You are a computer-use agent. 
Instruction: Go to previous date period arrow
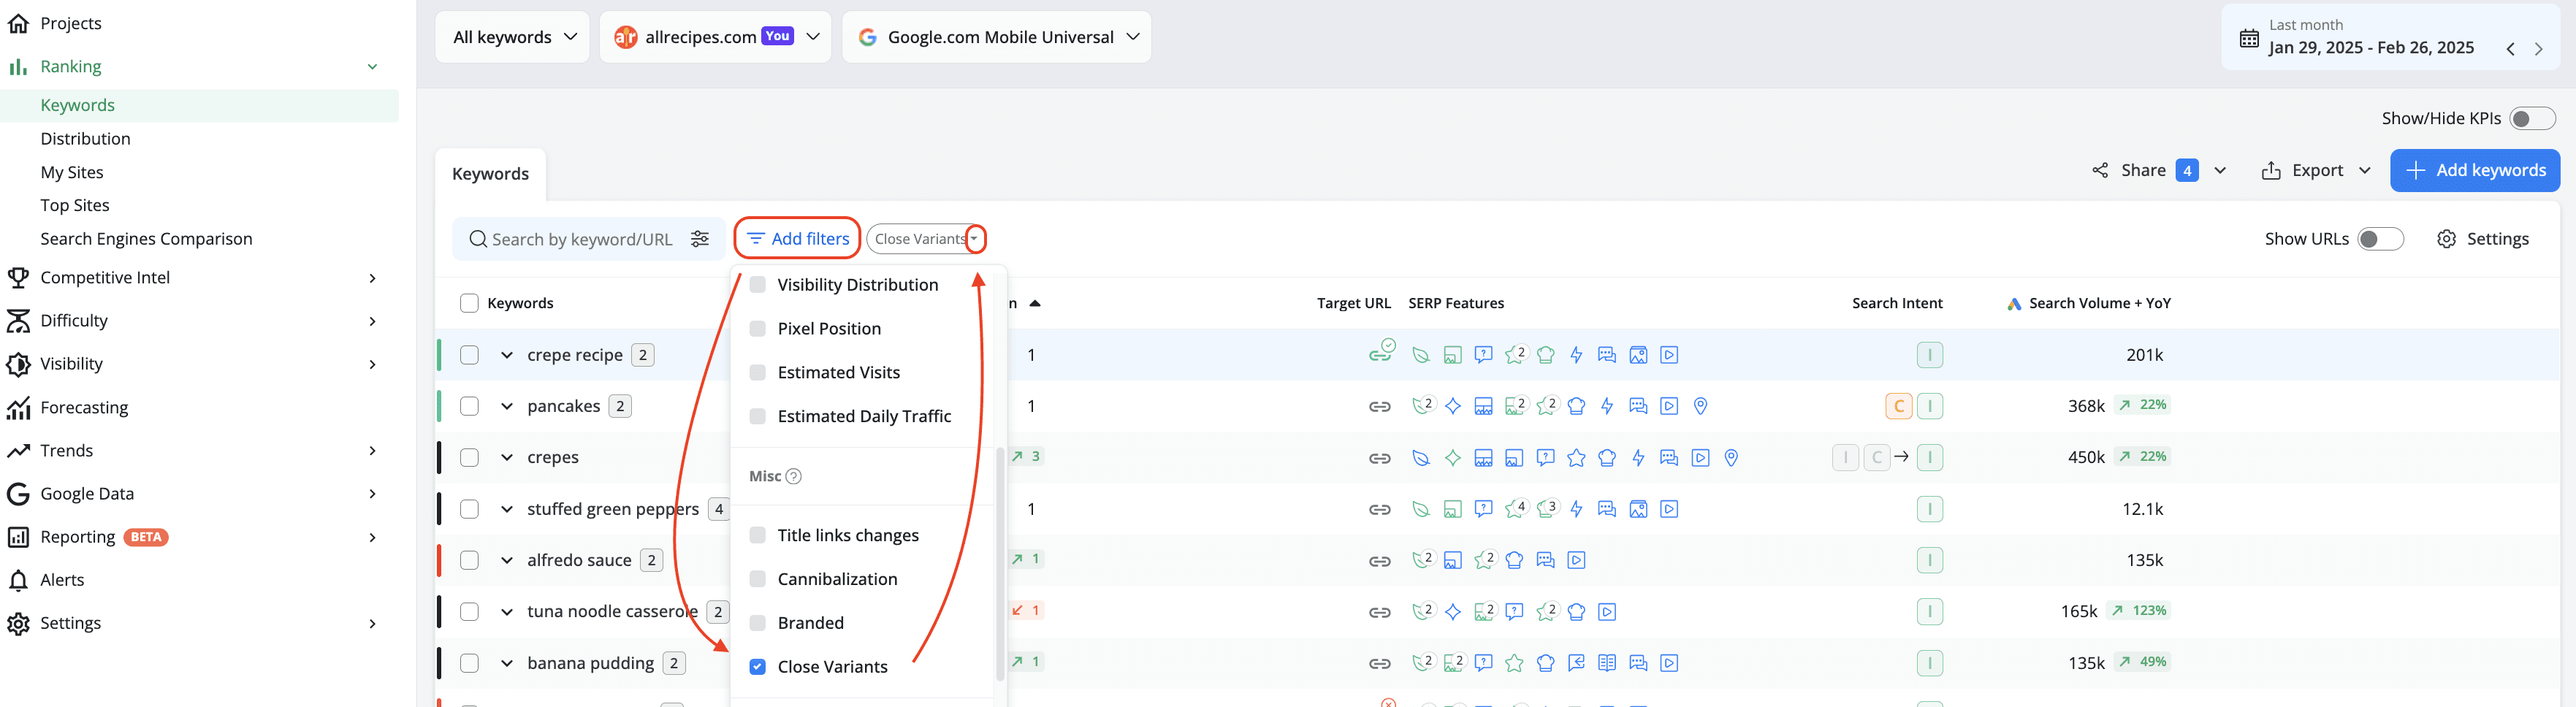point(2510,49)
